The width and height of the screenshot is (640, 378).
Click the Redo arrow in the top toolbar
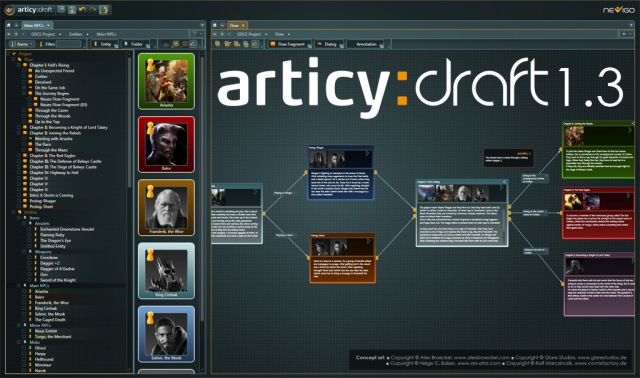(93, 9)
